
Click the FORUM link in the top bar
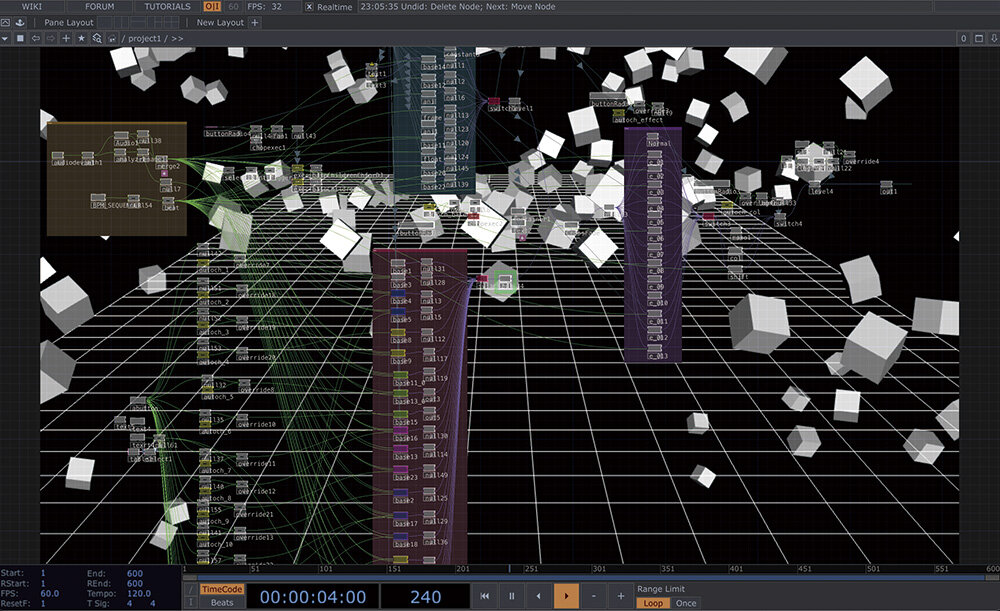click(99, 6)
